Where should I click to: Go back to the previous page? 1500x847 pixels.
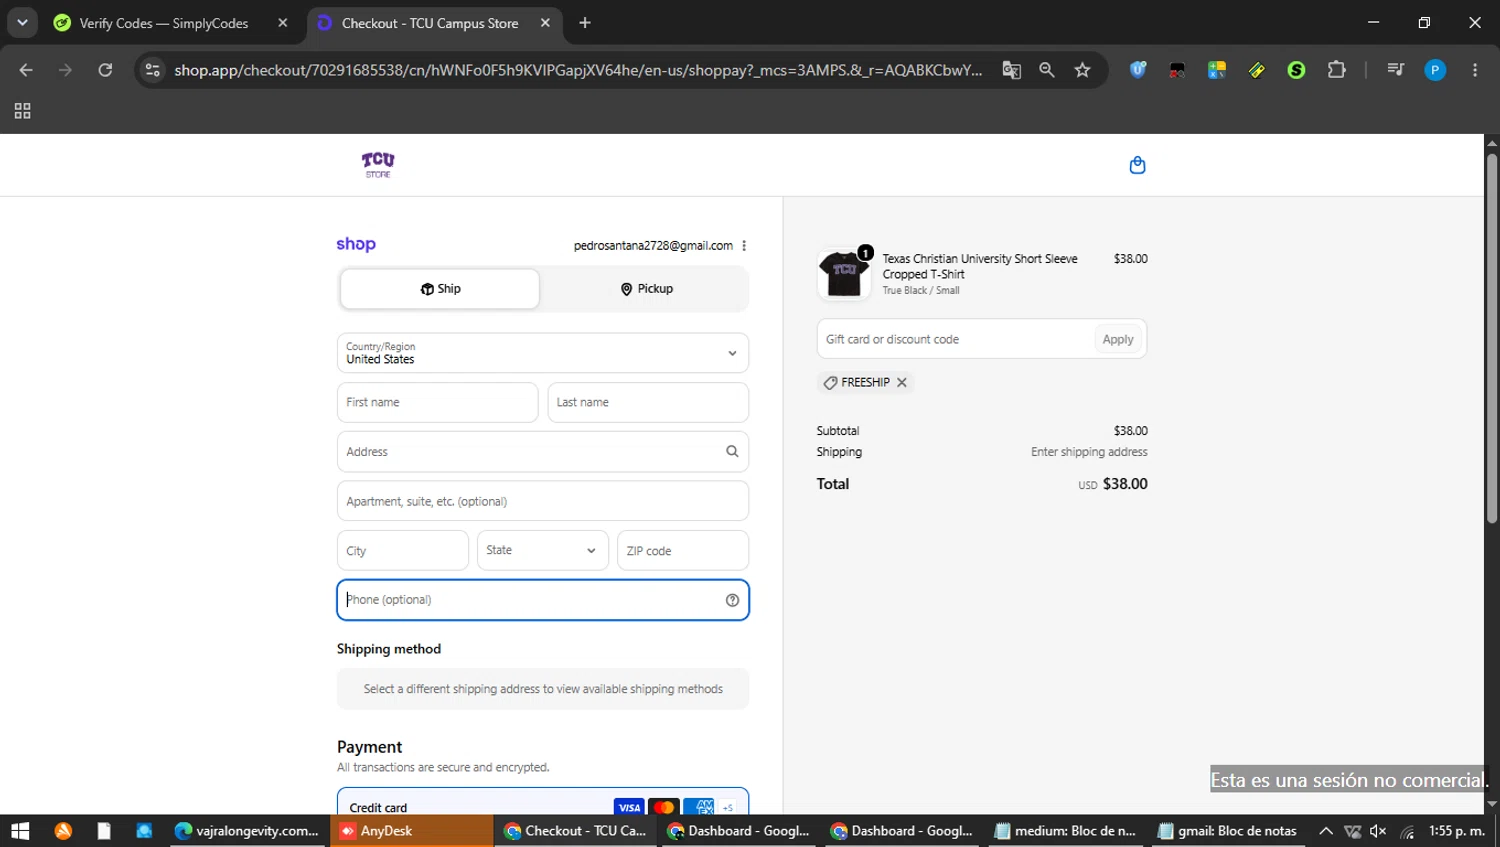point(26,70)
